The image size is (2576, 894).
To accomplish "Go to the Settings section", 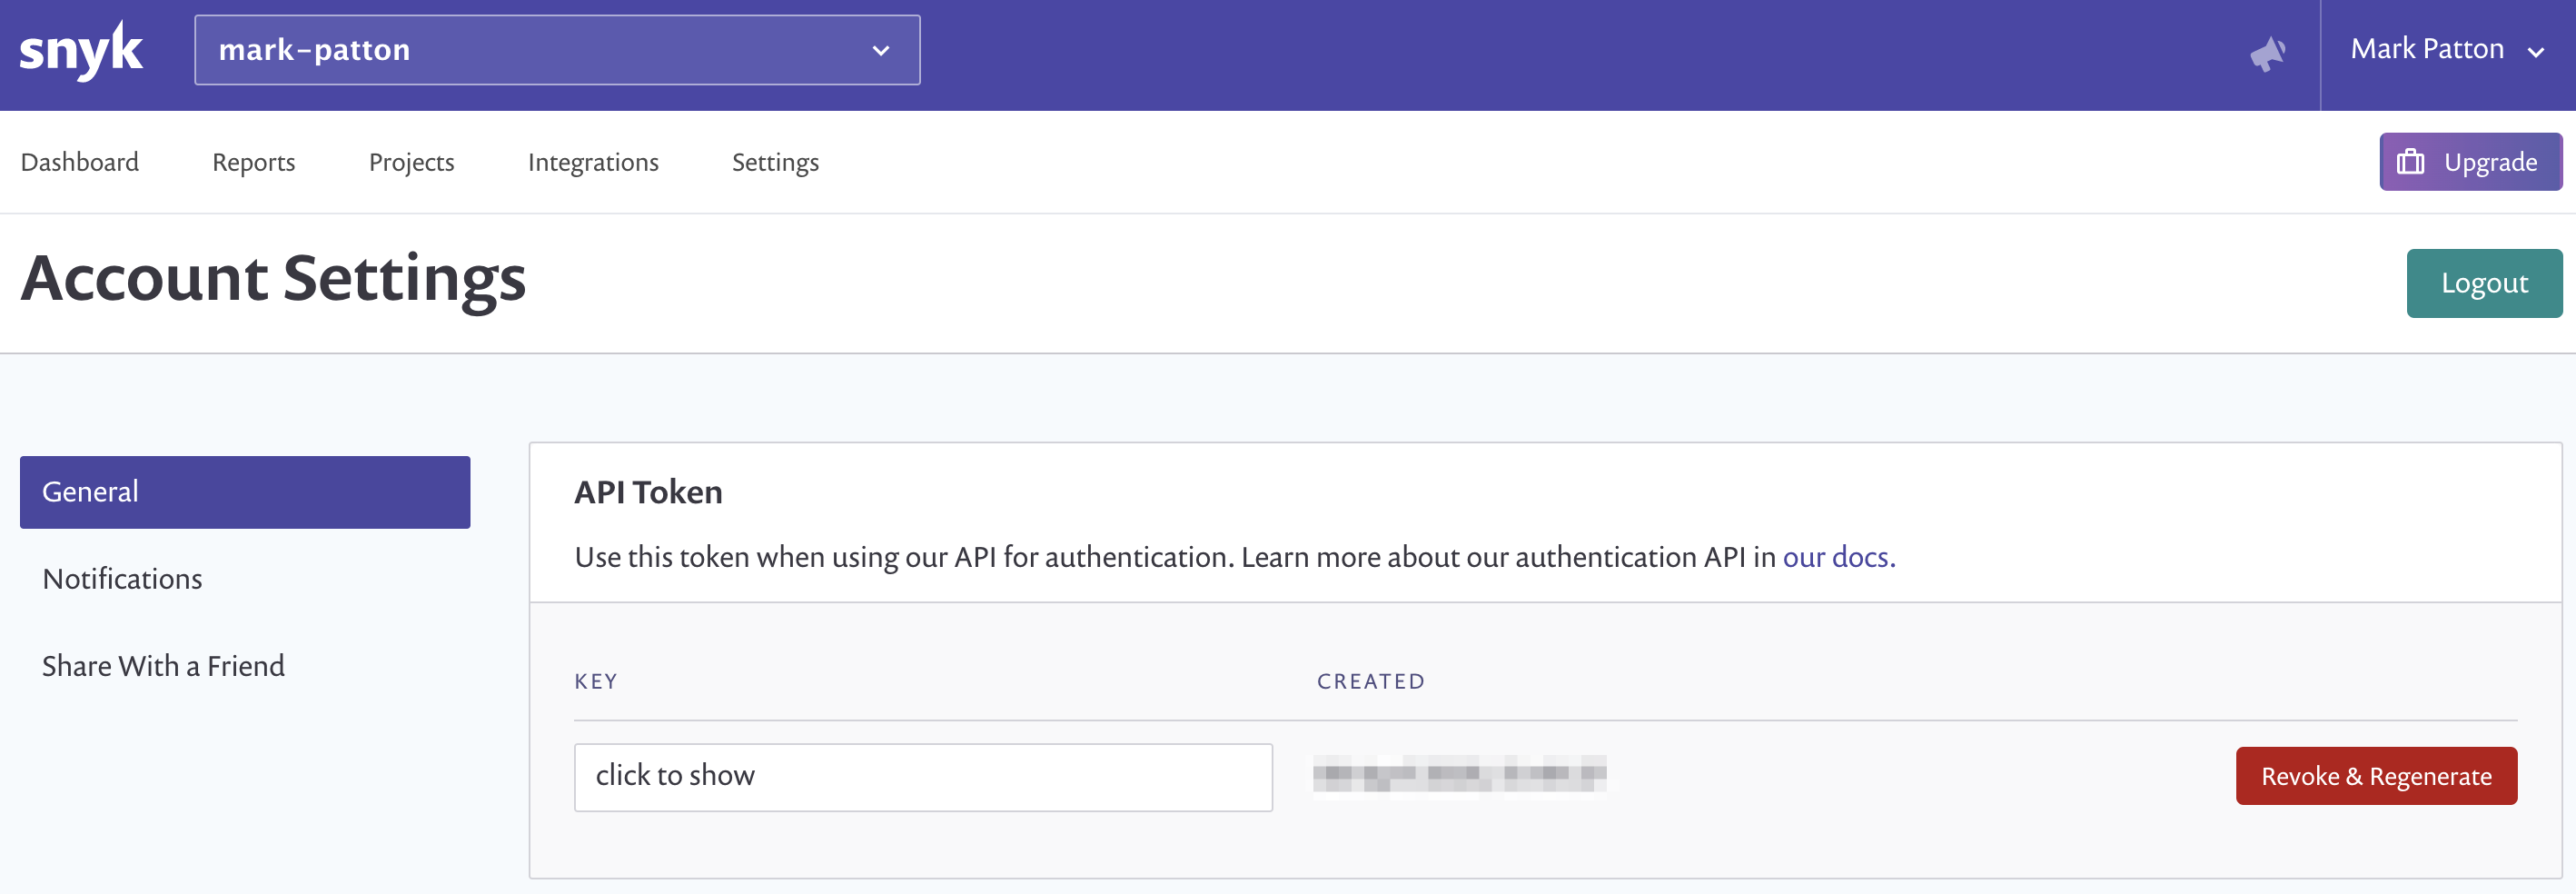I will (x=775, y=161).
